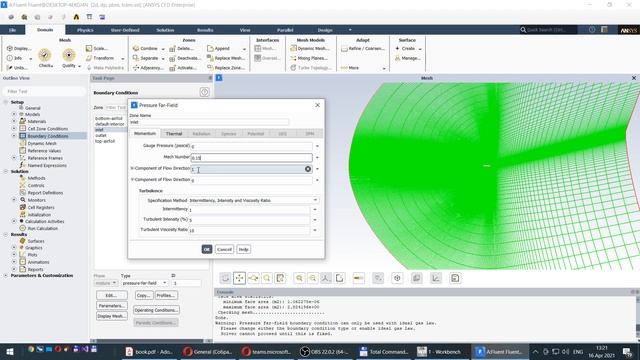Select General in Setup tree
Viewport: 640px width, 360px height.
(33, 108)
